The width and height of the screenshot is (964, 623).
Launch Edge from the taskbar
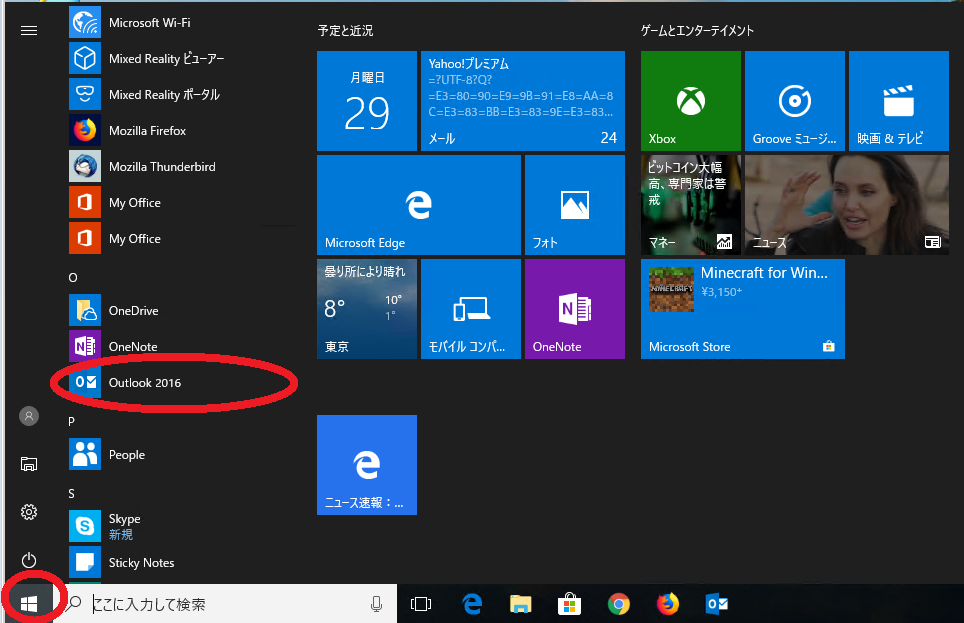pos(472,604)
